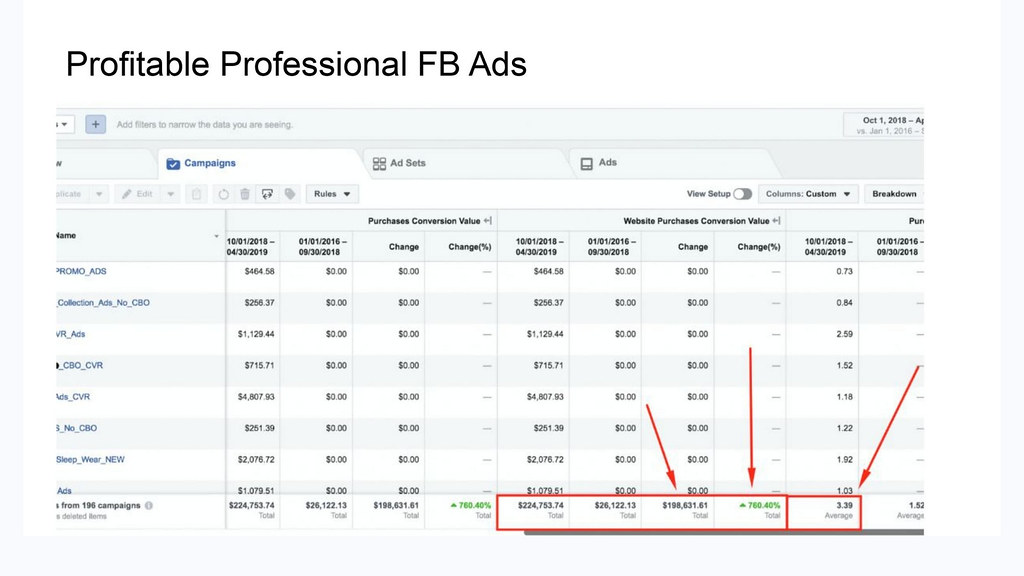Open the Columns: Custom dropdown

click(810, 193)
